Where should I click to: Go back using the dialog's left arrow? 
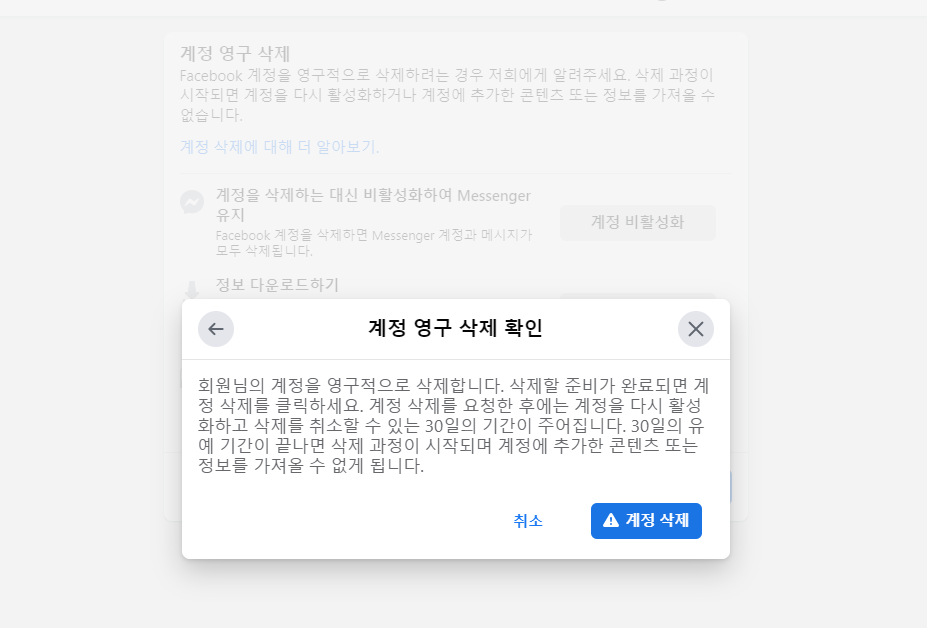coord(216,329)
